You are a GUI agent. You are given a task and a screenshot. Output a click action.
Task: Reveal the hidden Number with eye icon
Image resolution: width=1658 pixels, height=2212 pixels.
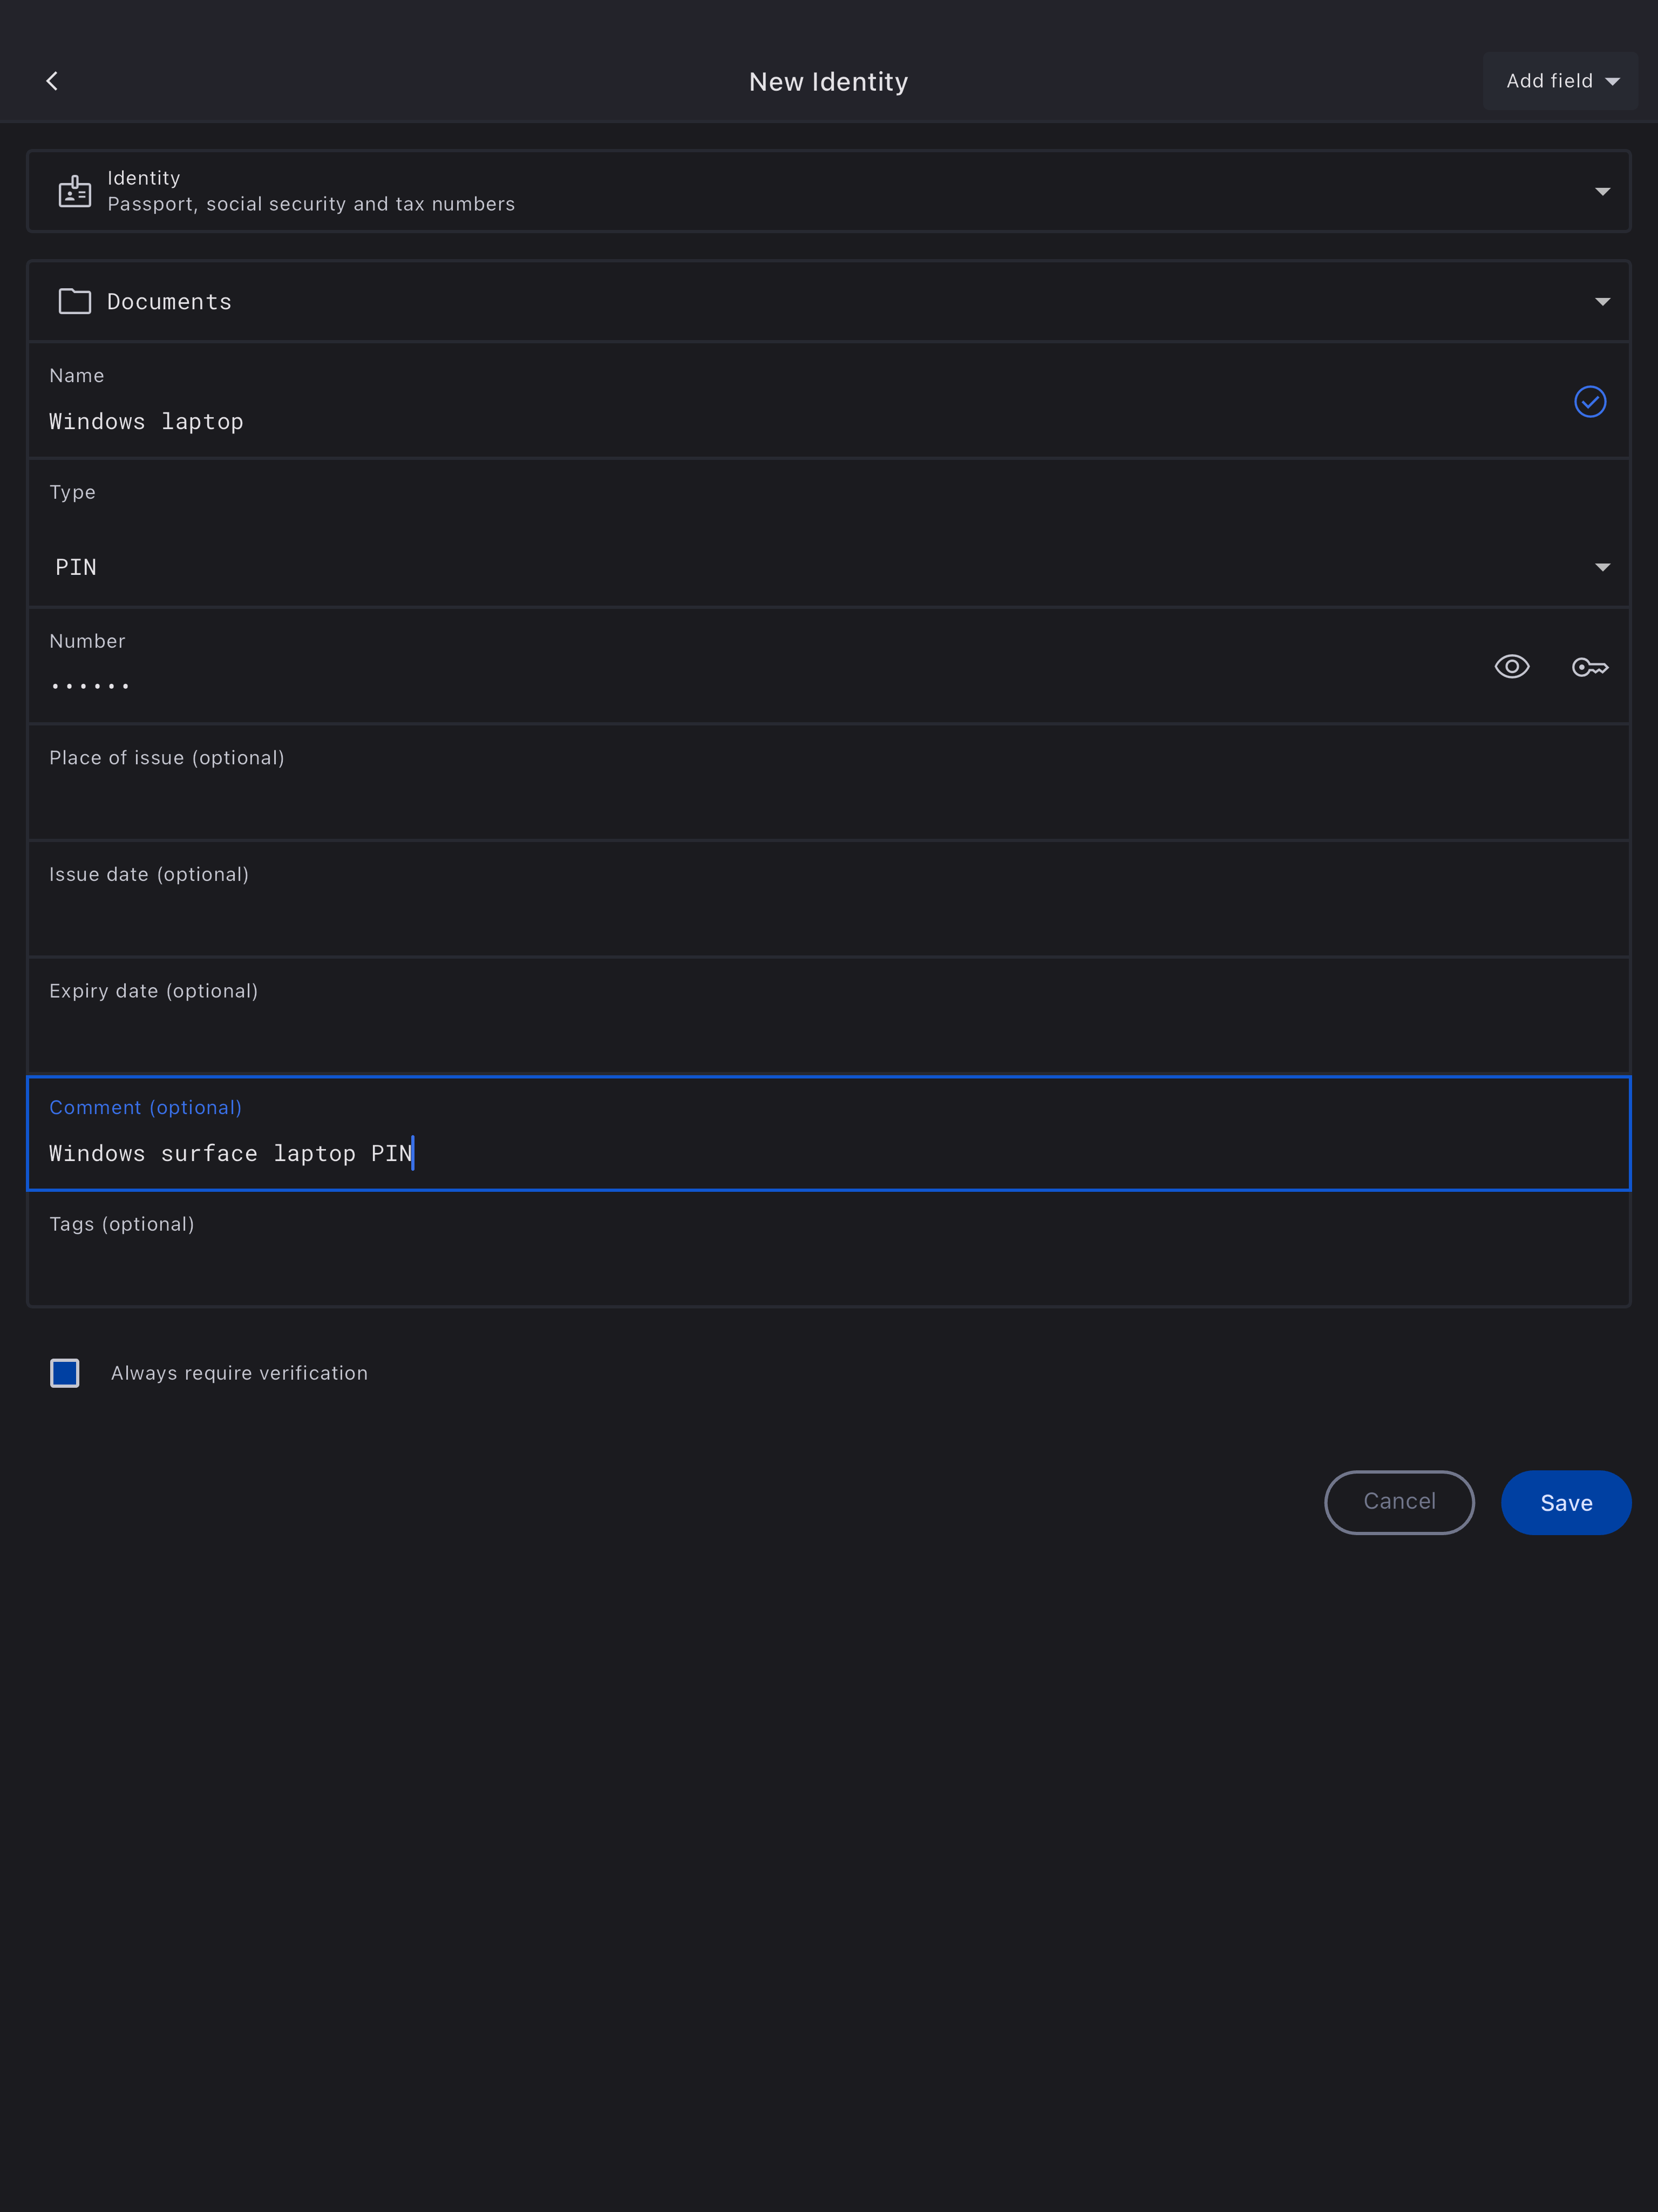click(x=1511, y=667)
